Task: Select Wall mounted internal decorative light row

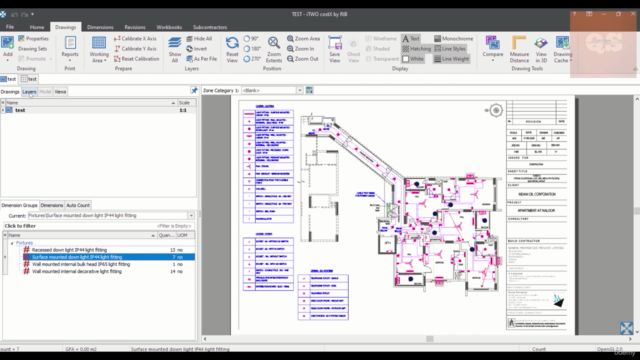Action: tap(108, 271)
